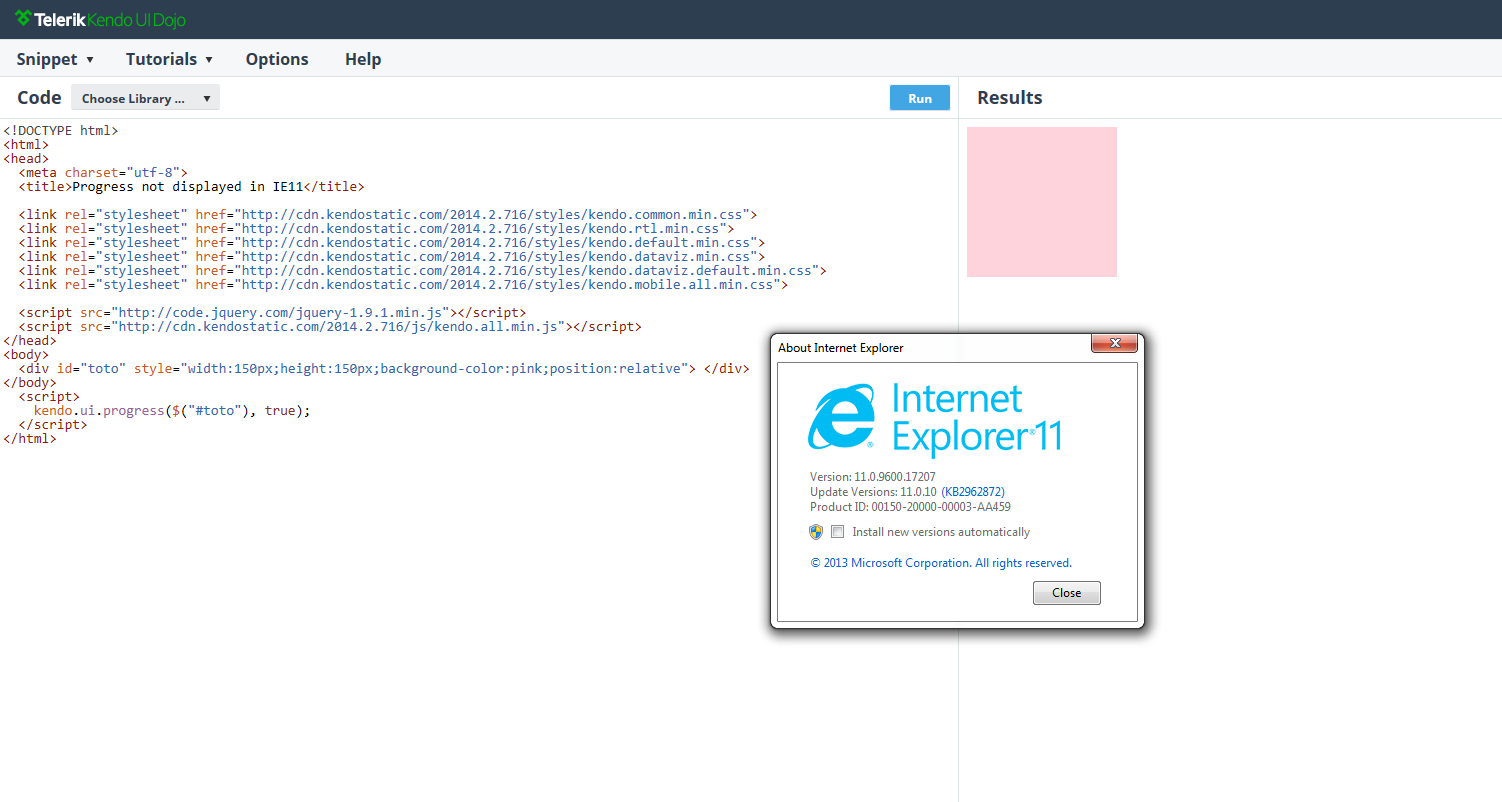Click the code line with kendo.mobile.all.min.css
1502x802 pixels.
(403, 285)
